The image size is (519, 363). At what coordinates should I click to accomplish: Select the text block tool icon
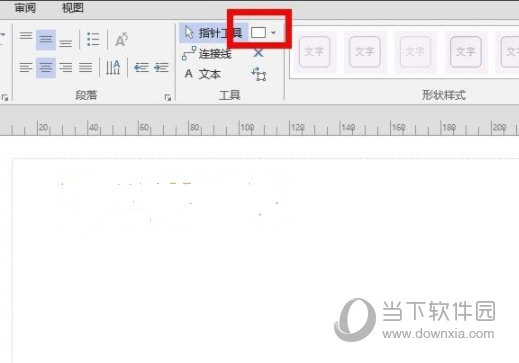pyautogui.click(x=259, y=74)
